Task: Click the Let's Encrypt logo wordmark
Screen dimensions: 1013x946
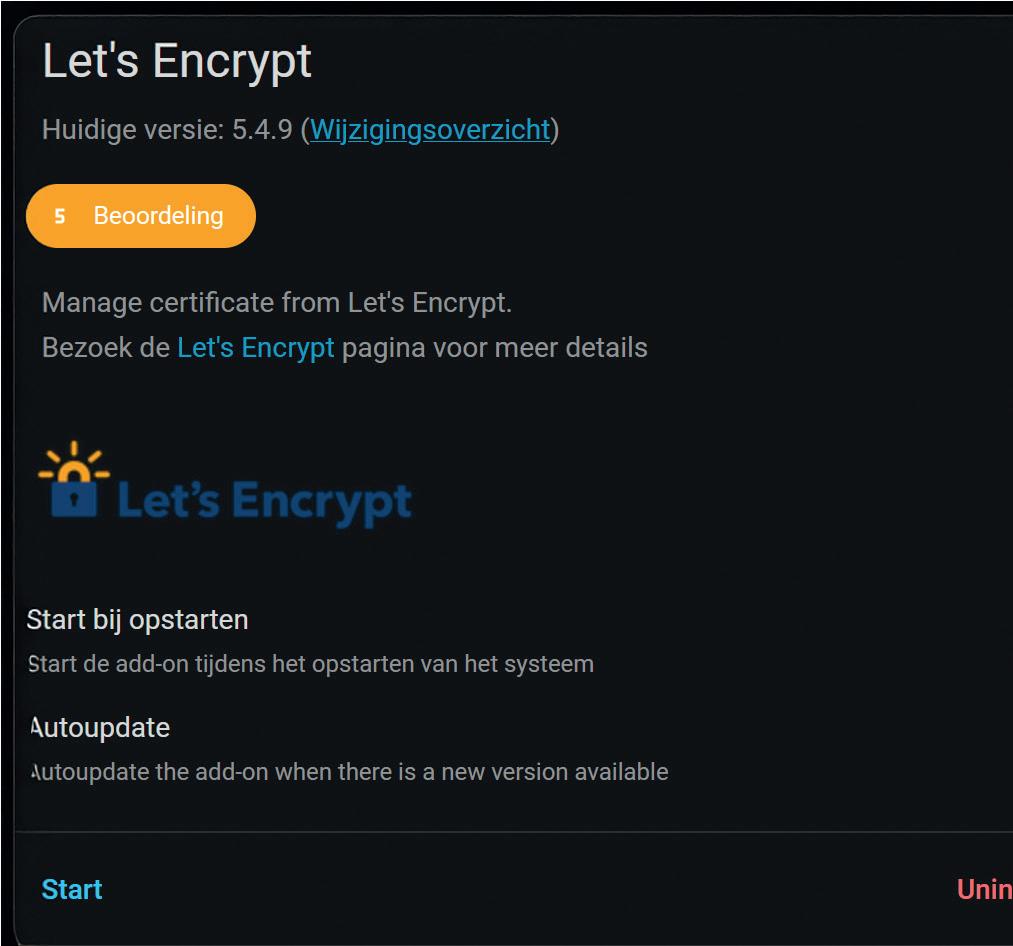Action: [x=264, y=501]
